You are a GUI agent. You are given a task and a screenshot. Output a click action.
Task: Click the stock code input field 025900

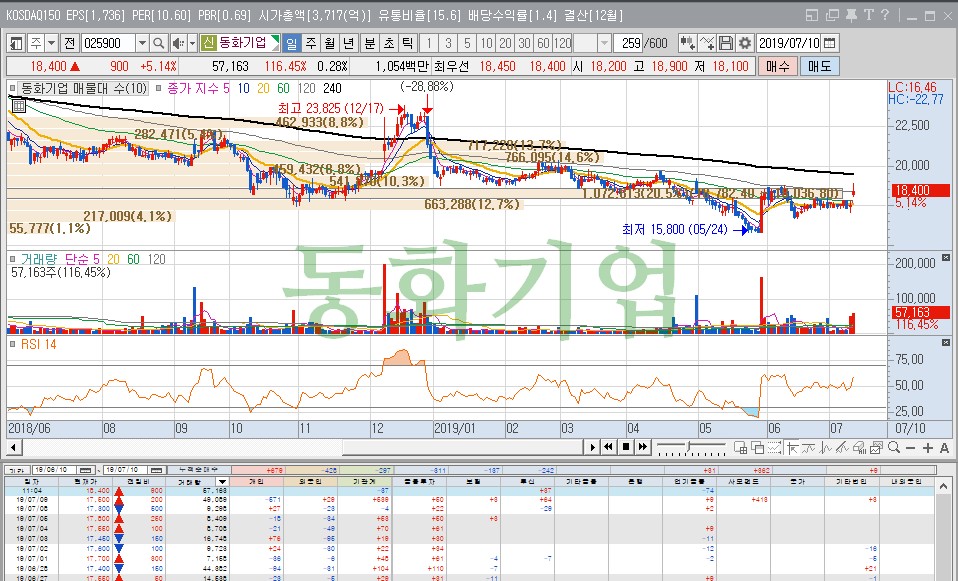108,43
